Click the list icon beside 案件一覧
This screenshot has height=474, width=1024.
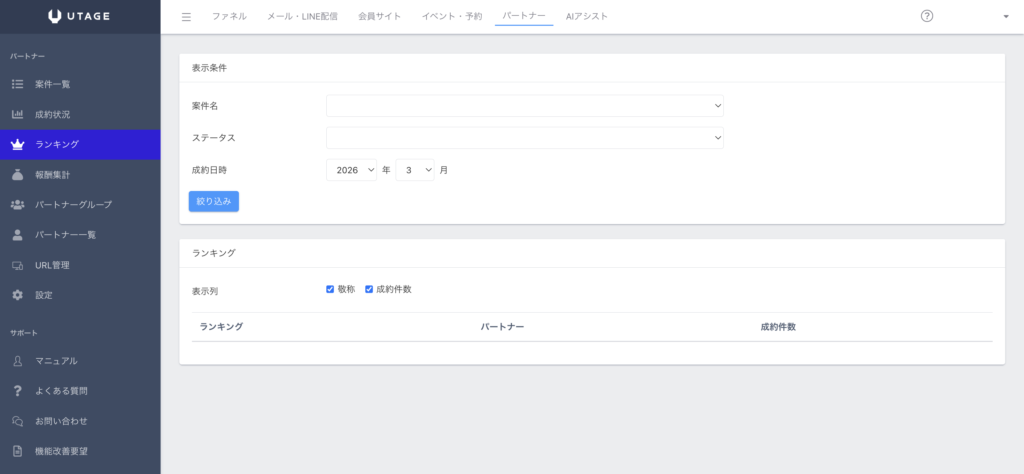pos(17,84)
